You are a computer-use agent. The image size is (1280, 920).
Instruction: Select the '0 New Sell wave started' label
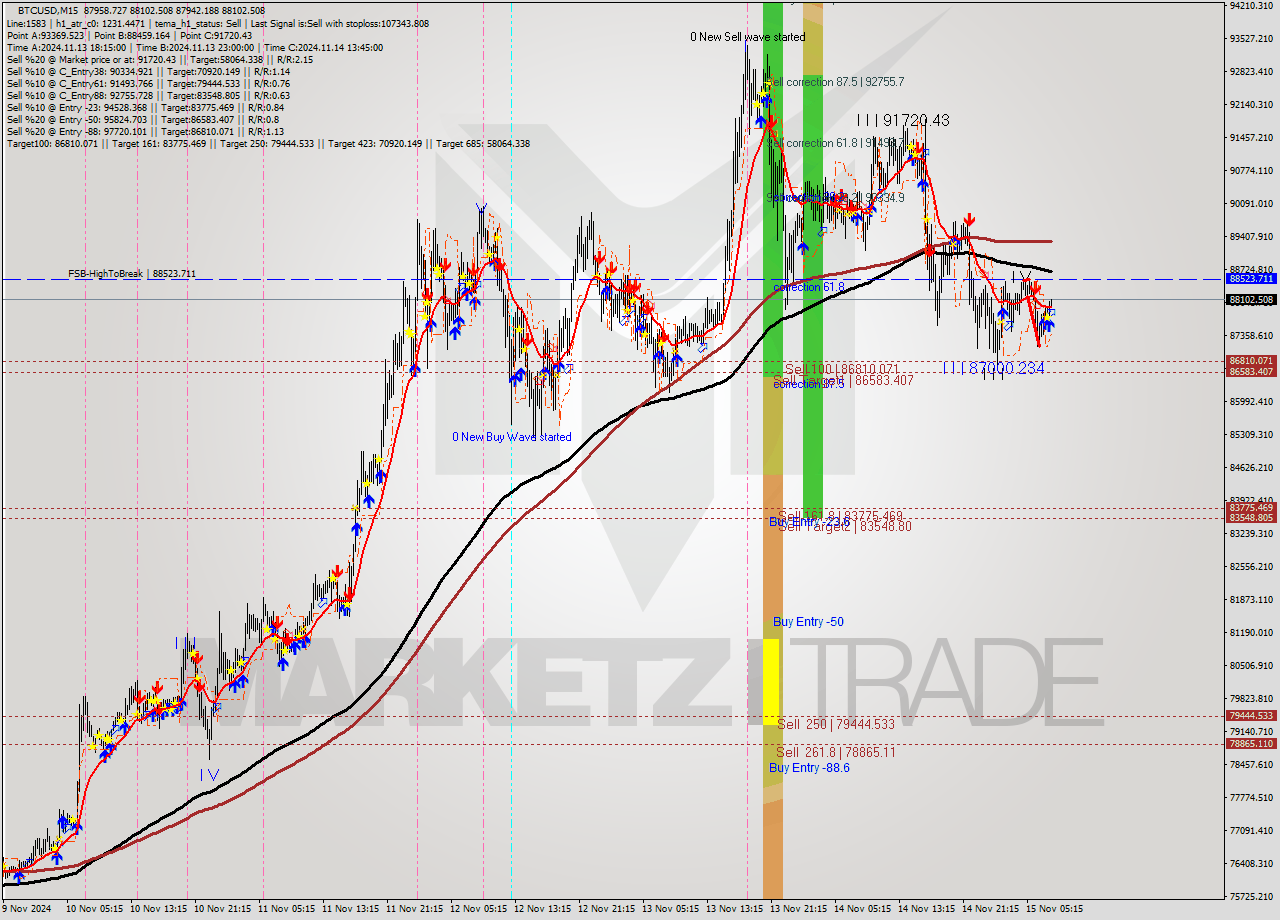(x=747, y=37)
